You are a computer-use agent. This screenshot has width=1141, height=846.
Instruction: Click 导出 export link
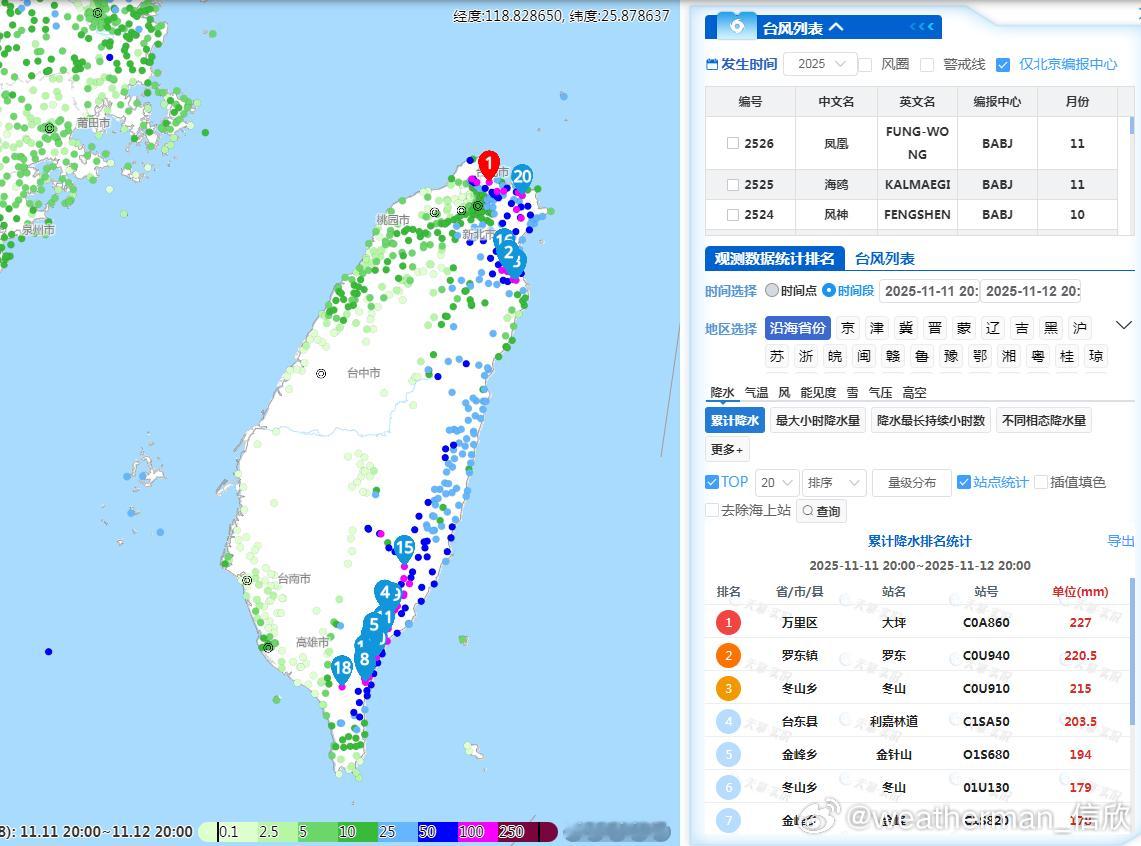(1121, 540)
